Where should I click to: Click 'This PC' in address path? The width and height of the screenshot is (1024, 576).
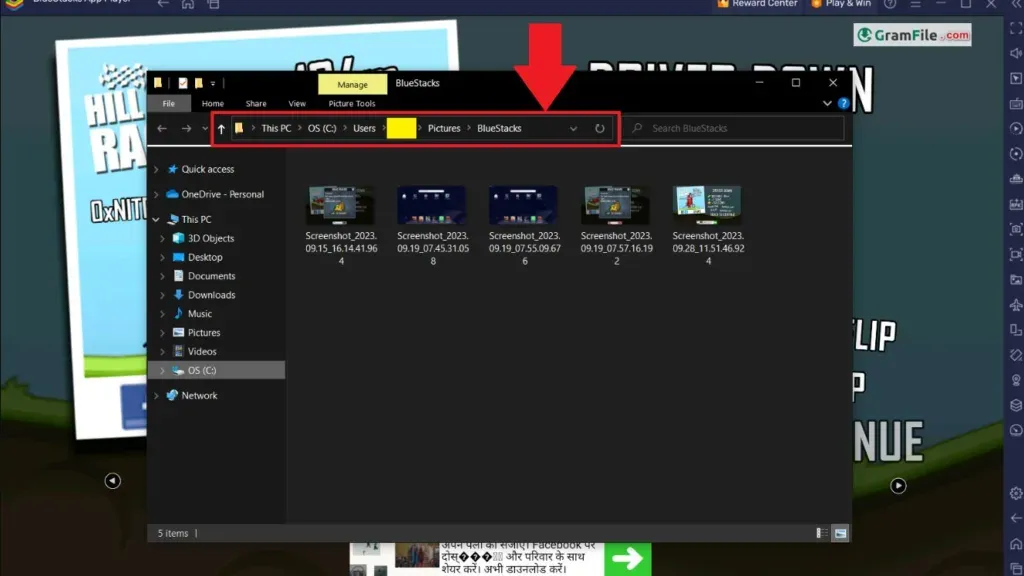click(276, 129)
